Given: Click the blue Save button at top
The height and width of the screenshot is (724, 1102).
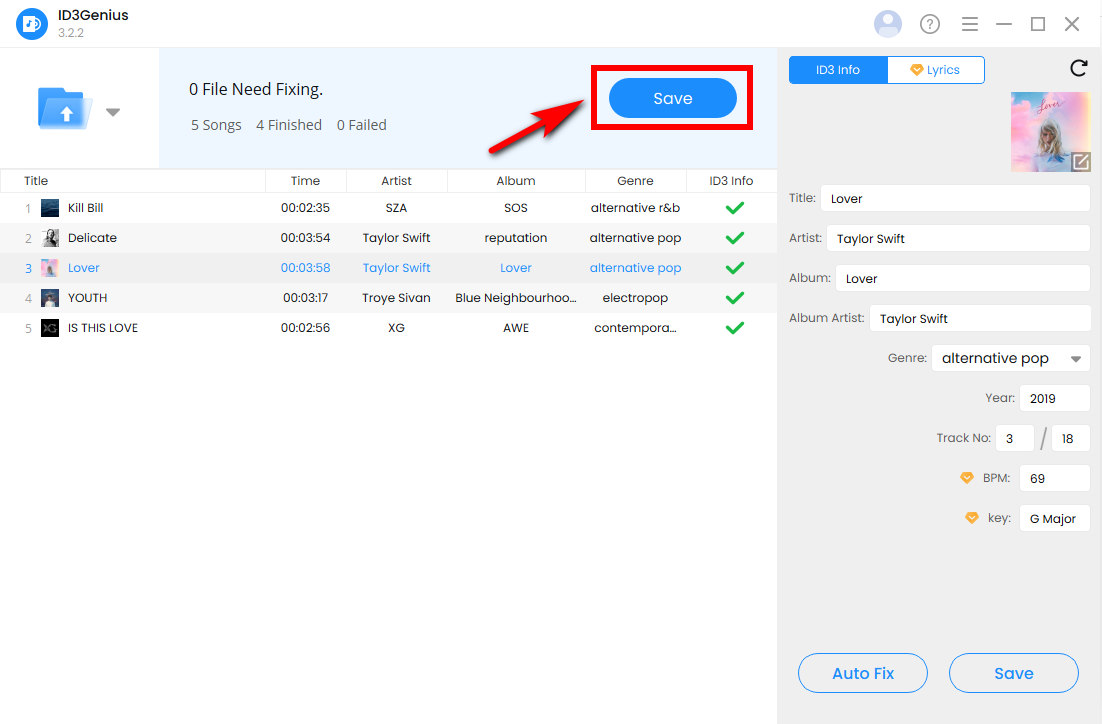Looking at the screenshot, I should click(673, 98).
